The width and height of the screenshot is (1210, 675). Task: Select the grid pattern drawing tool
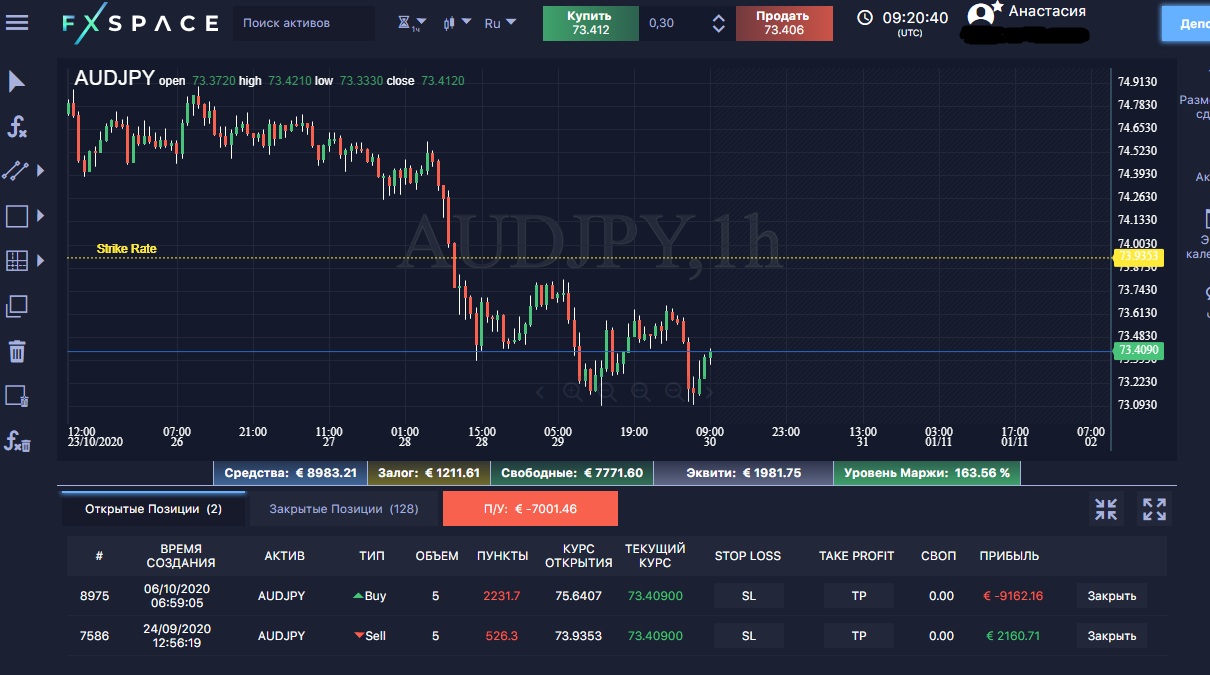coord(17,261)
